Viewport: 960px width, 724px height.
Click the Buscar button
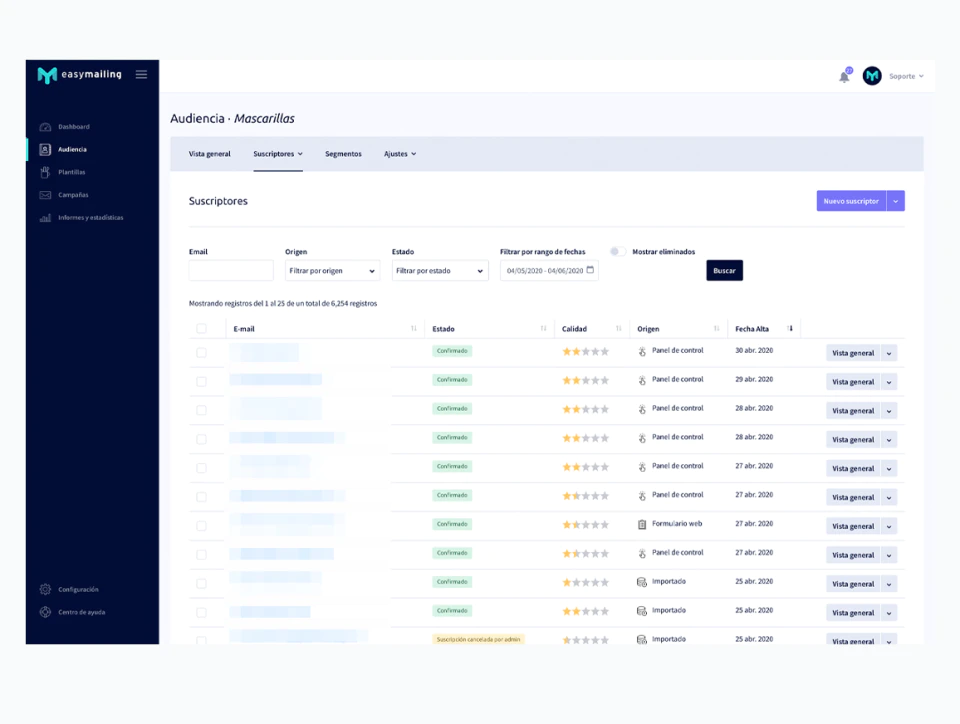(724, 271)
